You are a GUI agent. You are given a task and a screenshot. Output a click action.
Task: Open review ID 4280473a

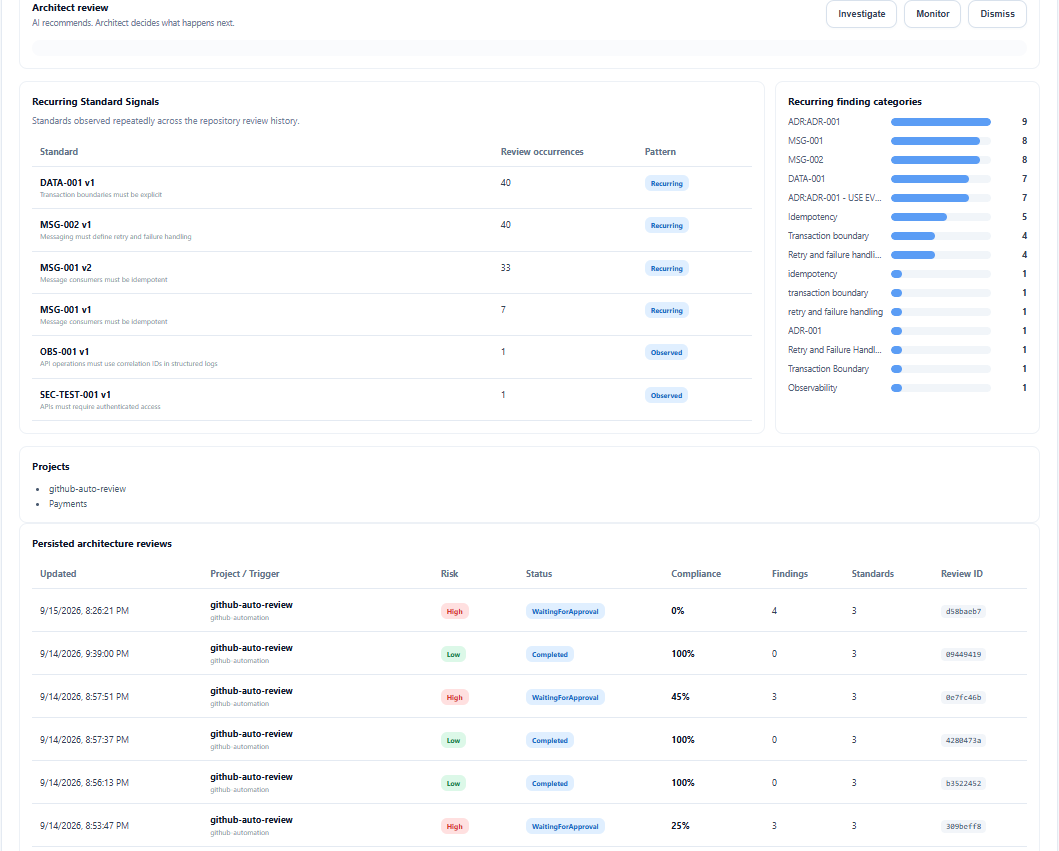[x=963, y=740]
